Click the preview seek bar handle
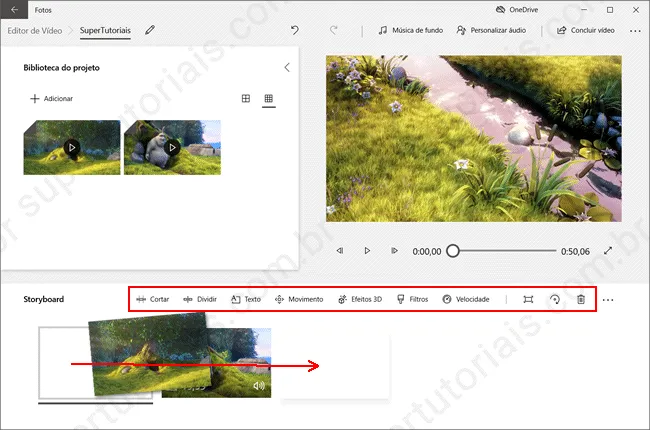 click(x=453, y=251)
